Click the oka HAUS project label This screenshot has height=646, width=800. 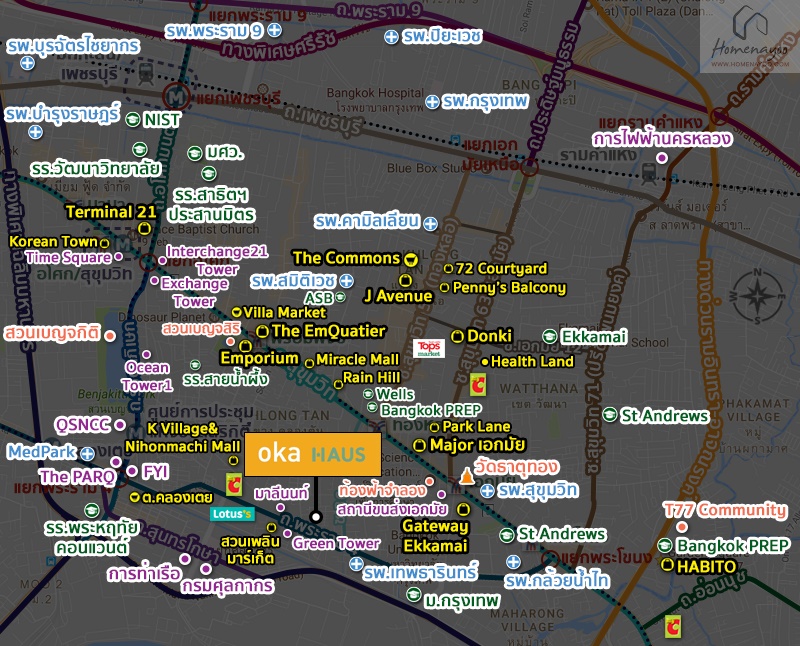coord(313,455)
